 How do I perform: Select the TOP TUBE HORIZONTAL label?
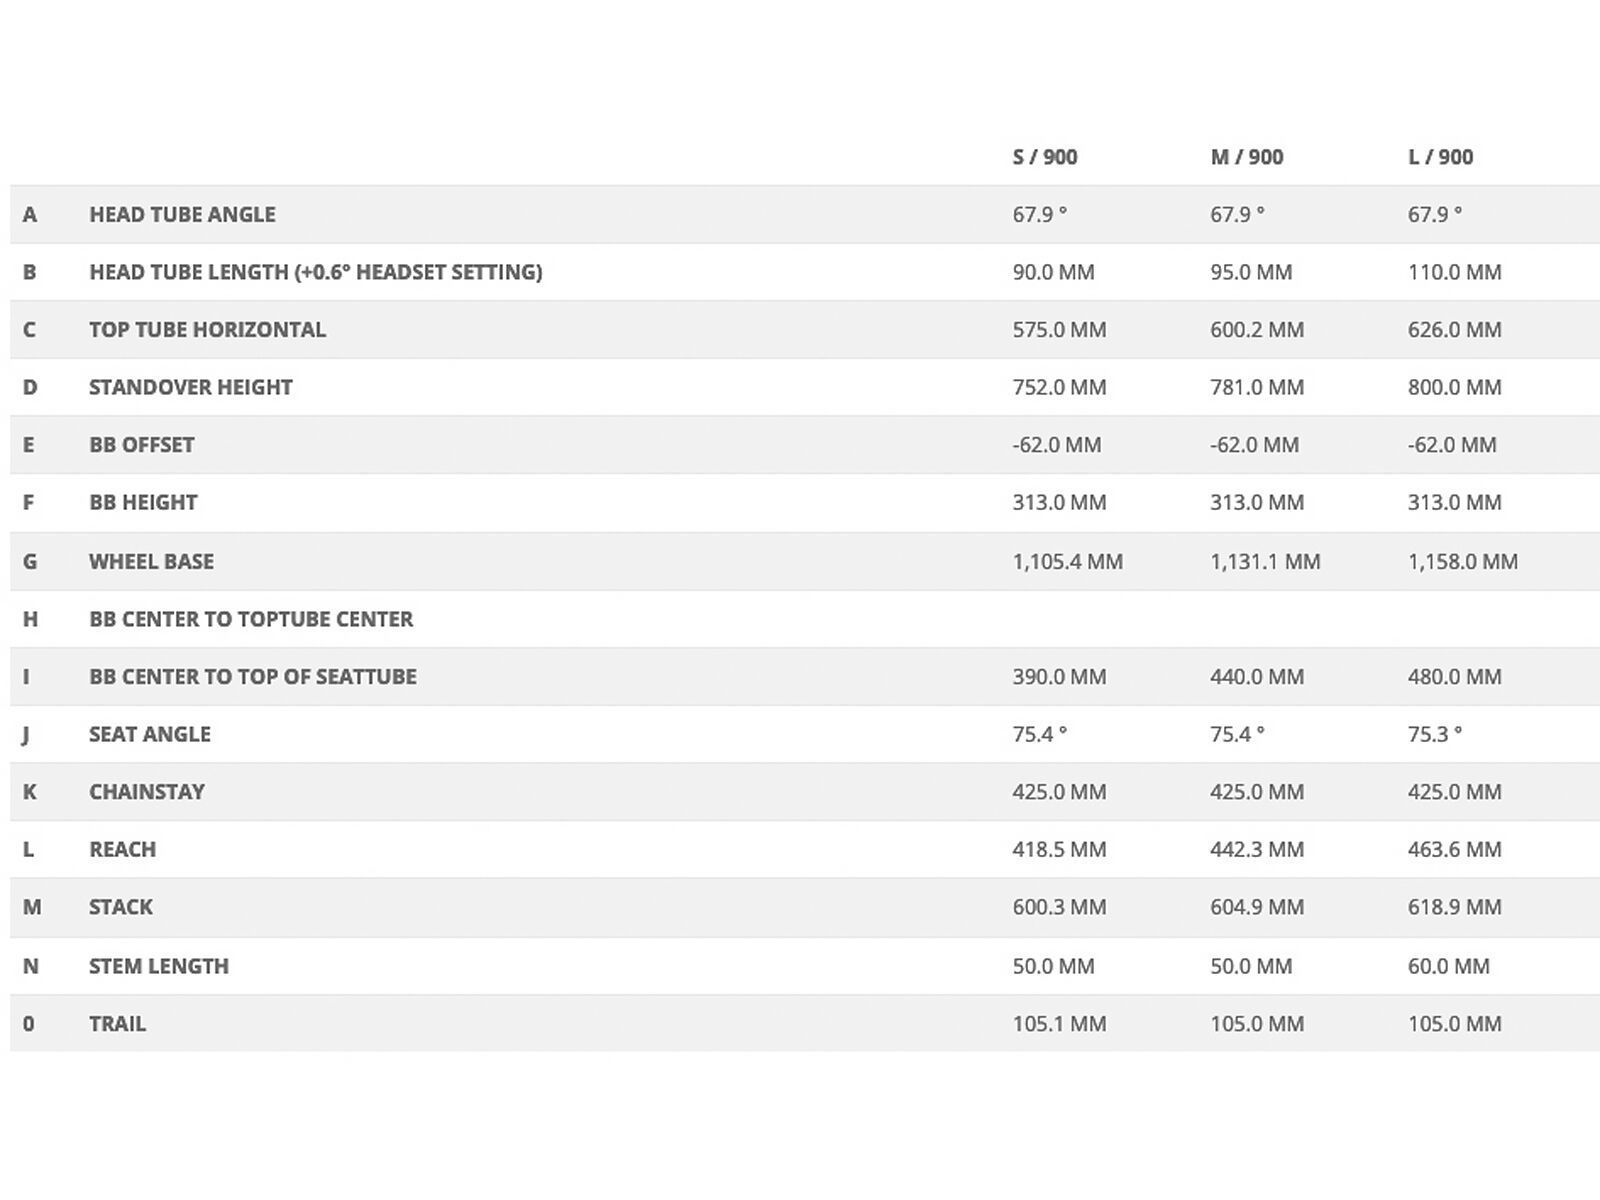(207, 330)
